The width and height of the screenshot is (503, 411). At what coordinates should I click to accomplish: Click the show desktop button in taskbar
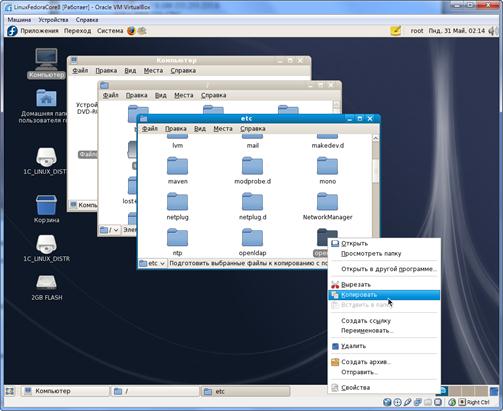[10, 391]
